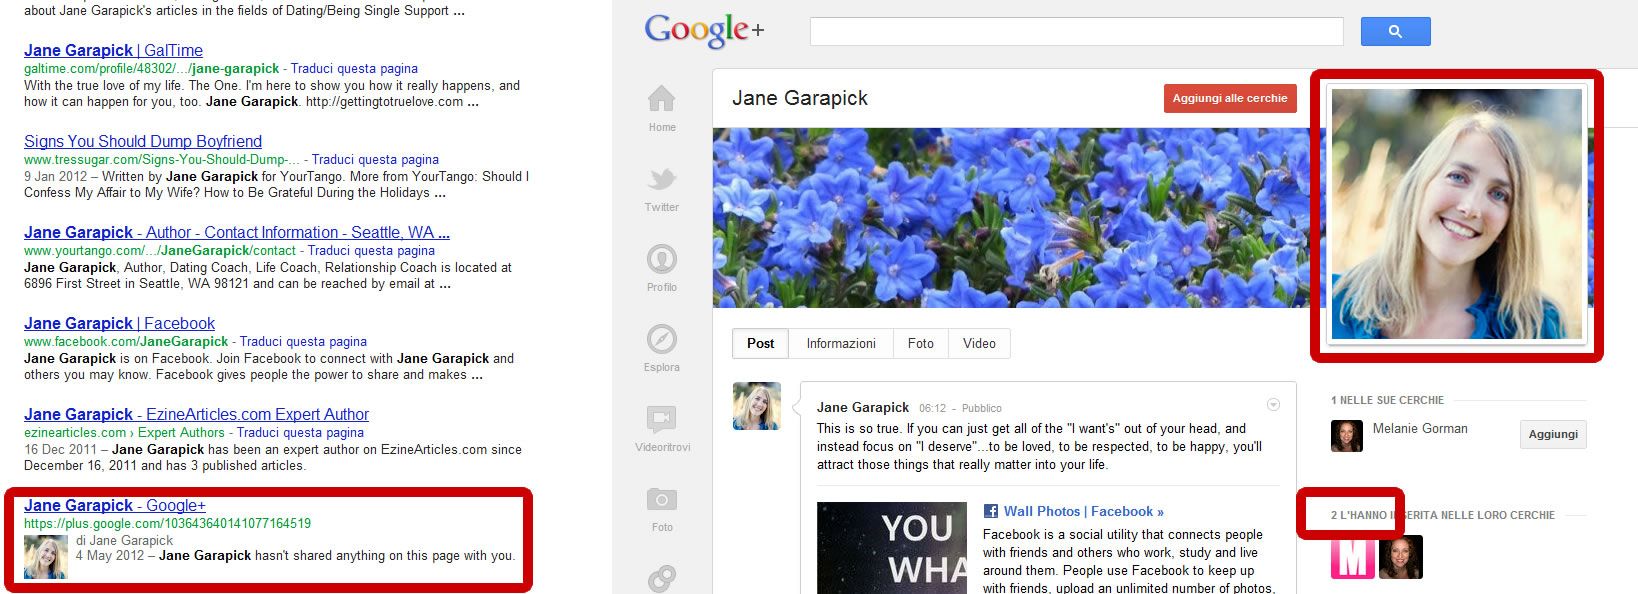Open Wall Photos | Facebook link
The height and width of the screenshot is (594, 1638).
1084,511
